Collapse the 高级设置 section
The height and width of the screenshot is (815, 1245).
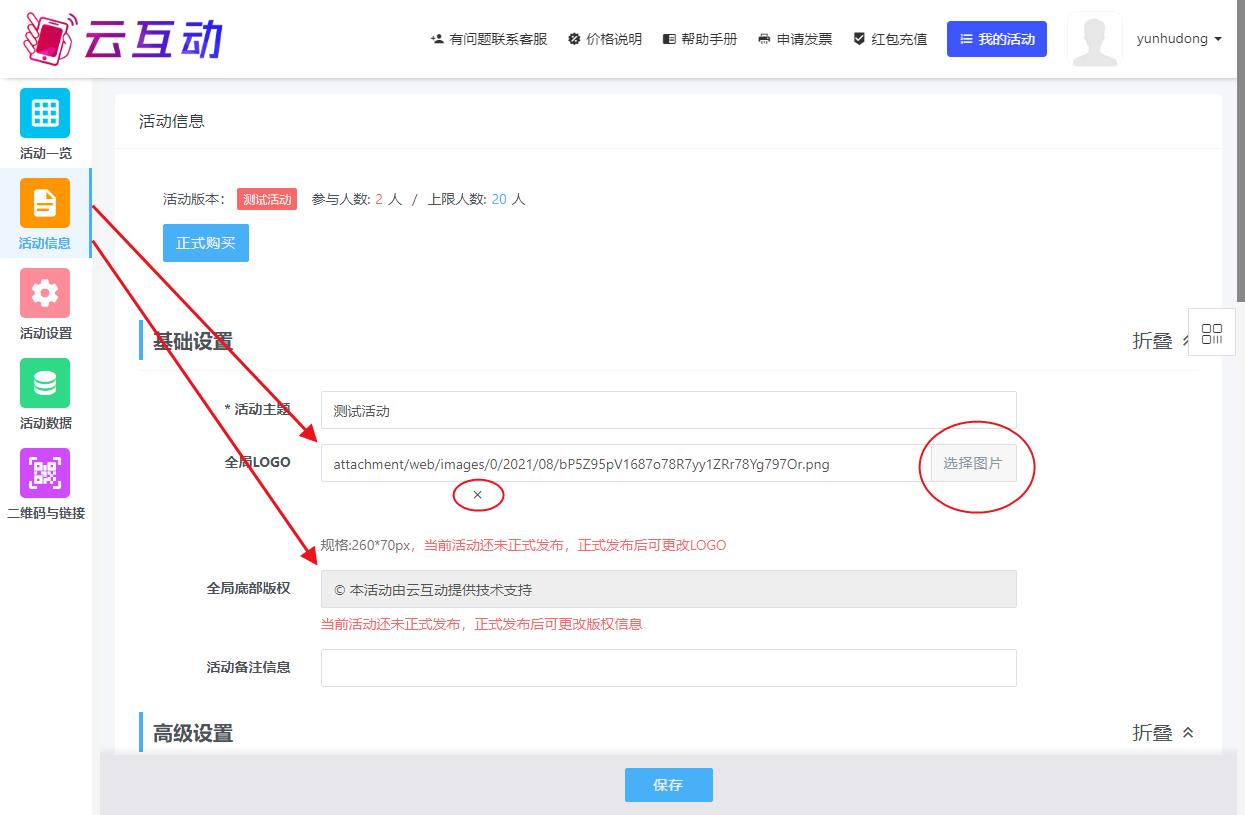pos(1162,733)
